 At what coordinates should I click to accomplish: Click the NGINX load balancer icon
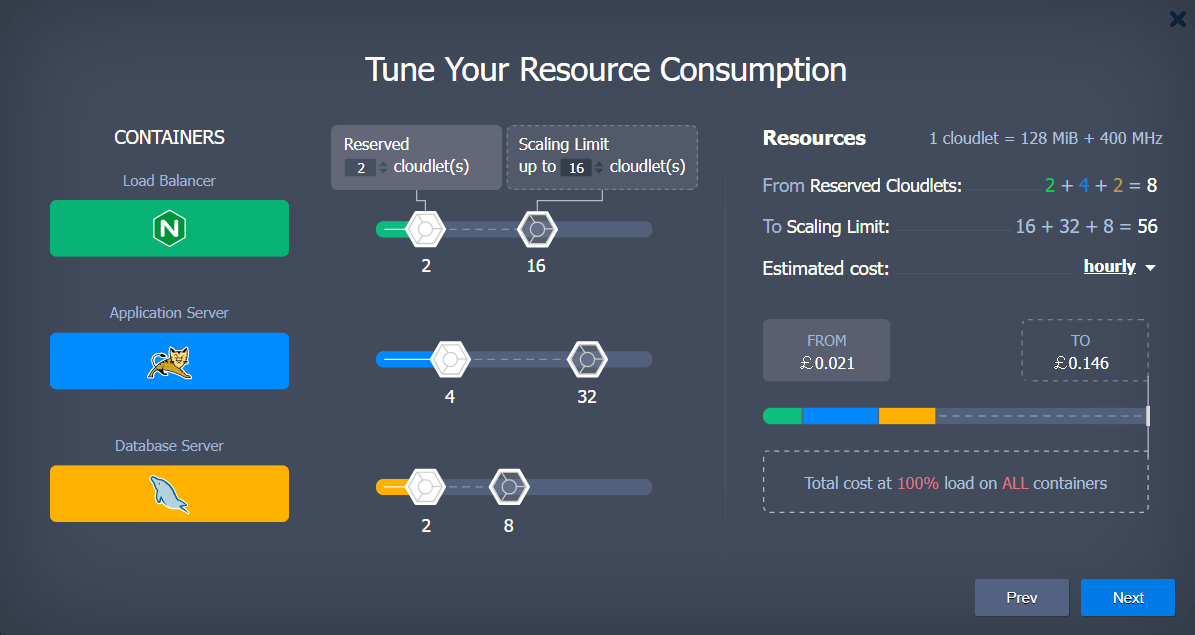click(x=169, y=229)
